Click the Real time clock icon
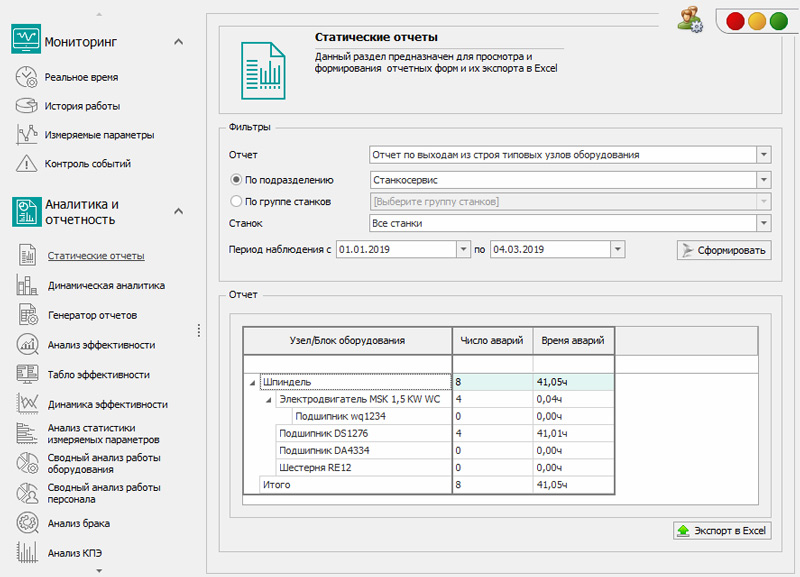This screenshot has width=800, height=577. pos(27,77)
